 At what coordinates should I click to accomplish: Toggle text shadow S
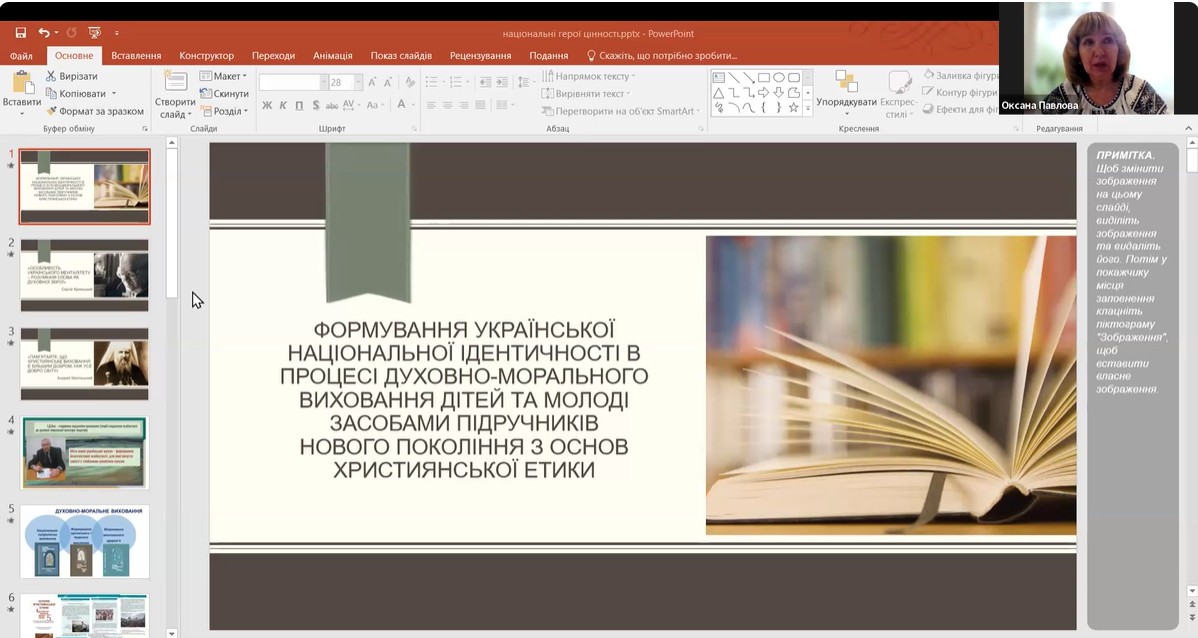click(x=316, y=105)
